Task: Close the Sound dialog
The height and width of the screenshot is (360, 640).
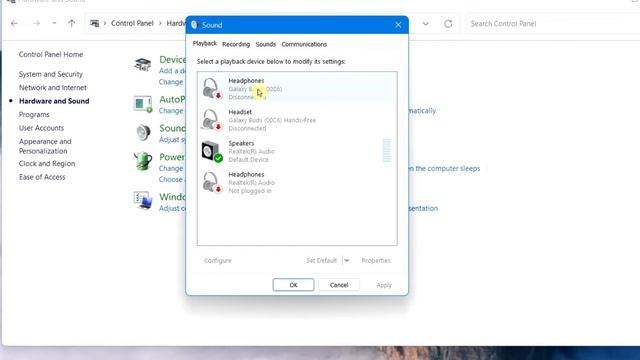Action: (398, 25)
